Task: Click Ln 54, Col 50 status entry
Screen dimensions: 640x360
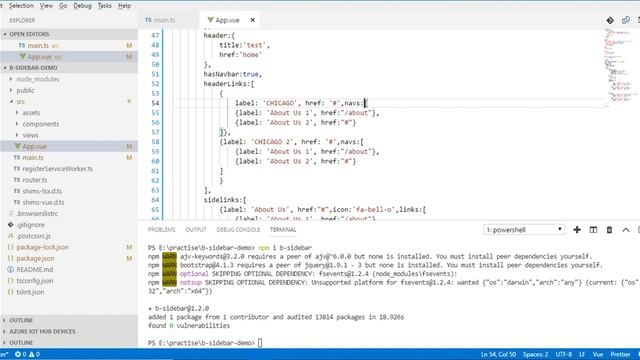Action: point(498,354)
